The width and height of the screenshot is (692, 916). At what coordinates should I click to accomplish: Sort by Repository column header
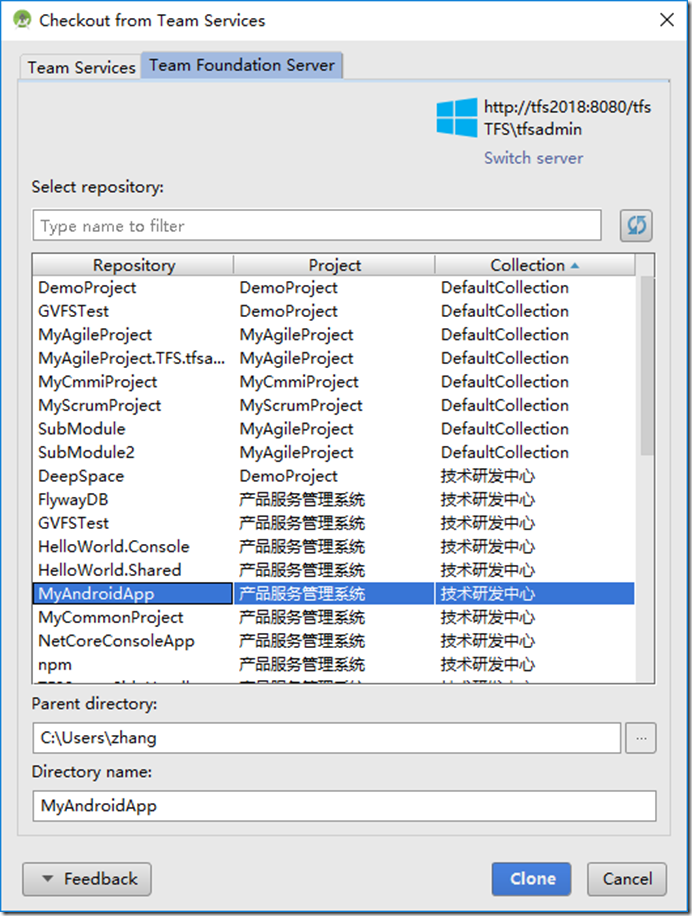[133, 265]
